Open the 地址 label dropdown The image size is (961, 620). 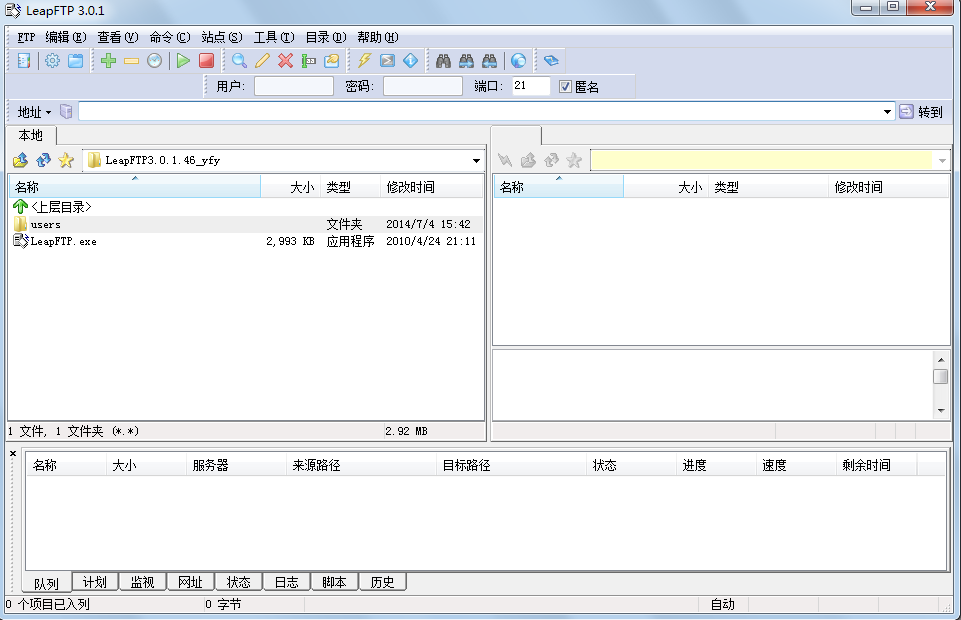(x=34, y=112)
